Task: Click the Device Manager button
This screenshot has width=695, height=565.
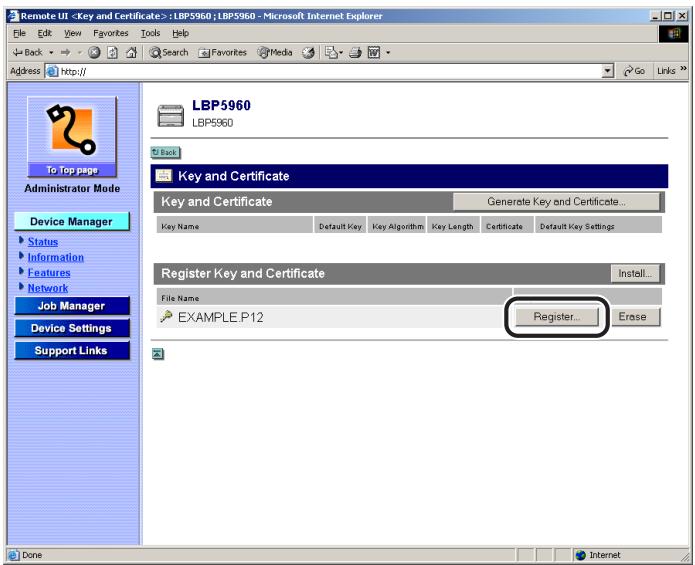Action: click(x=71, y=222)
